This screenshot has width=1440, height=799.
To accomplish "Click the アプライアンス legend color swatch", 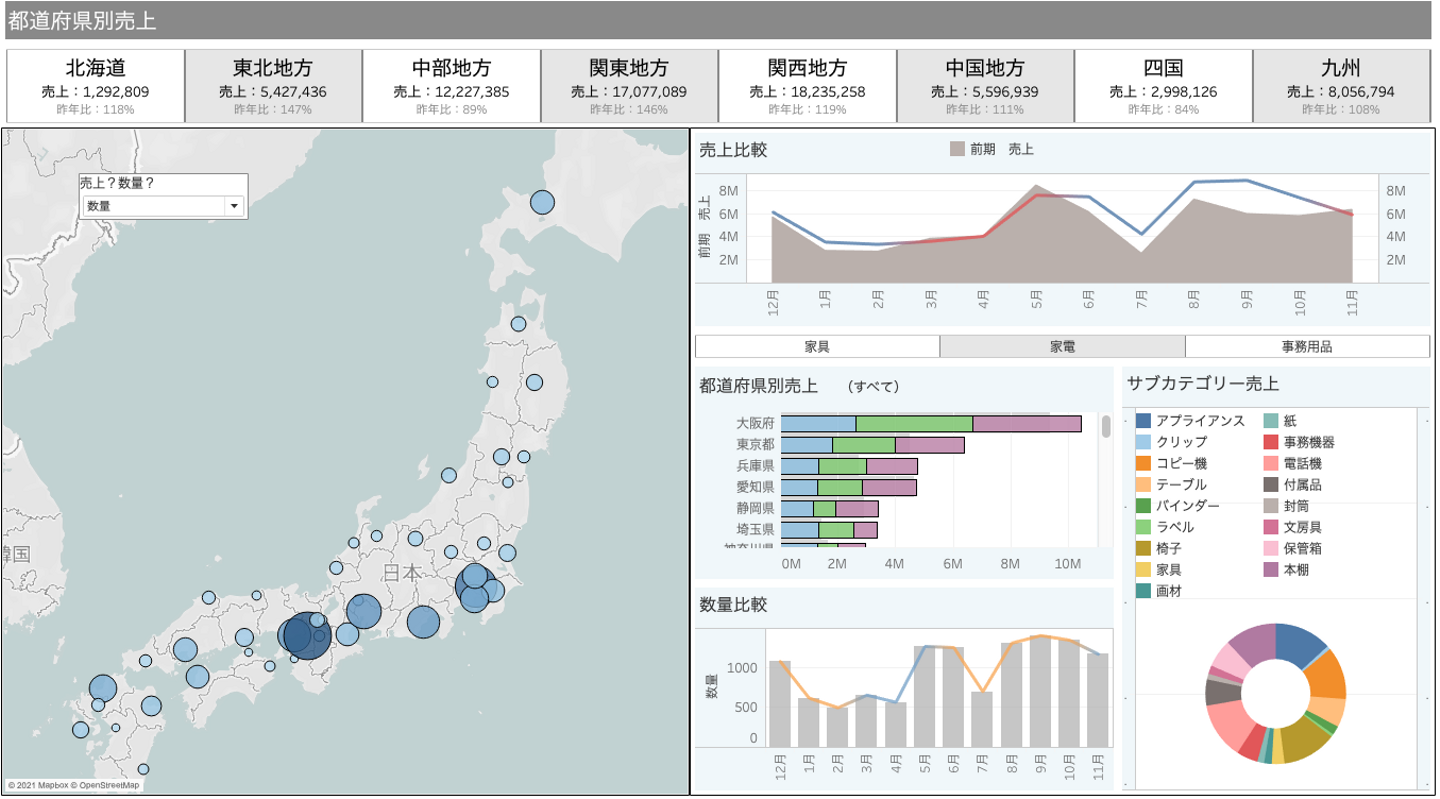I will pyautogui.click(x=1144, y=421).
